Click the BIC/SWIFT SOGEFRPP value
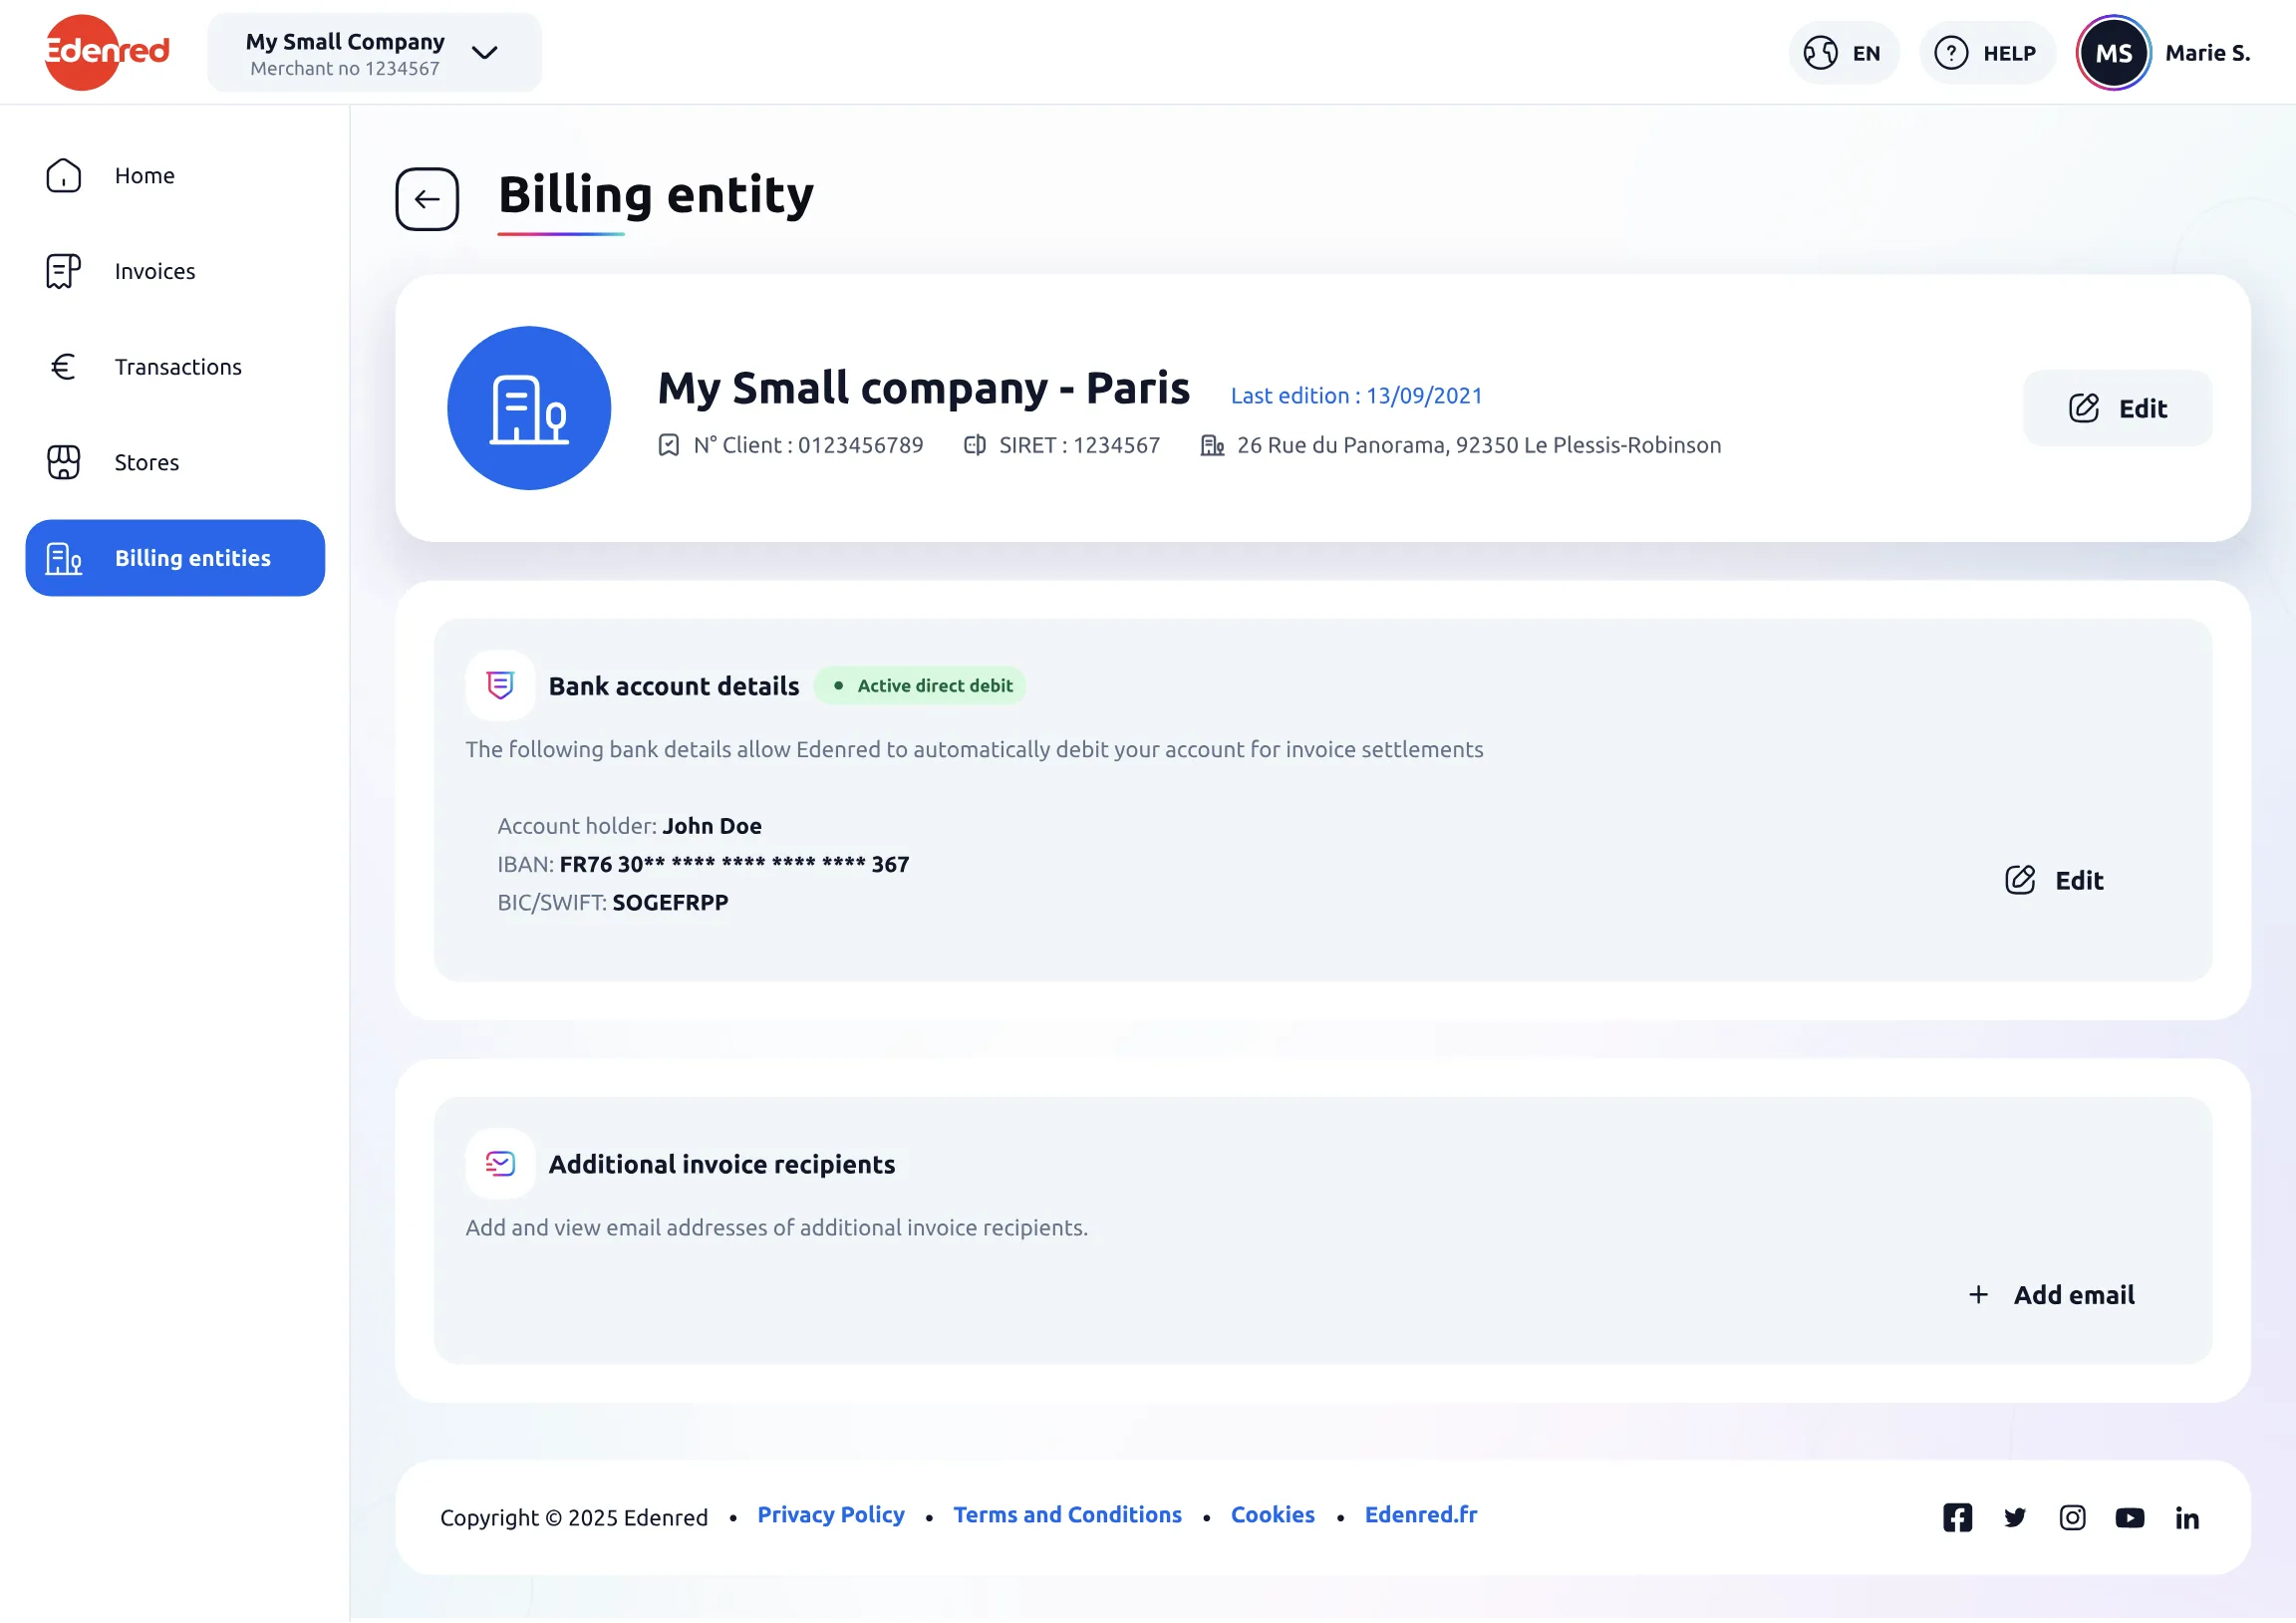Screen dimensions: 2296x1623 (670, 903)
